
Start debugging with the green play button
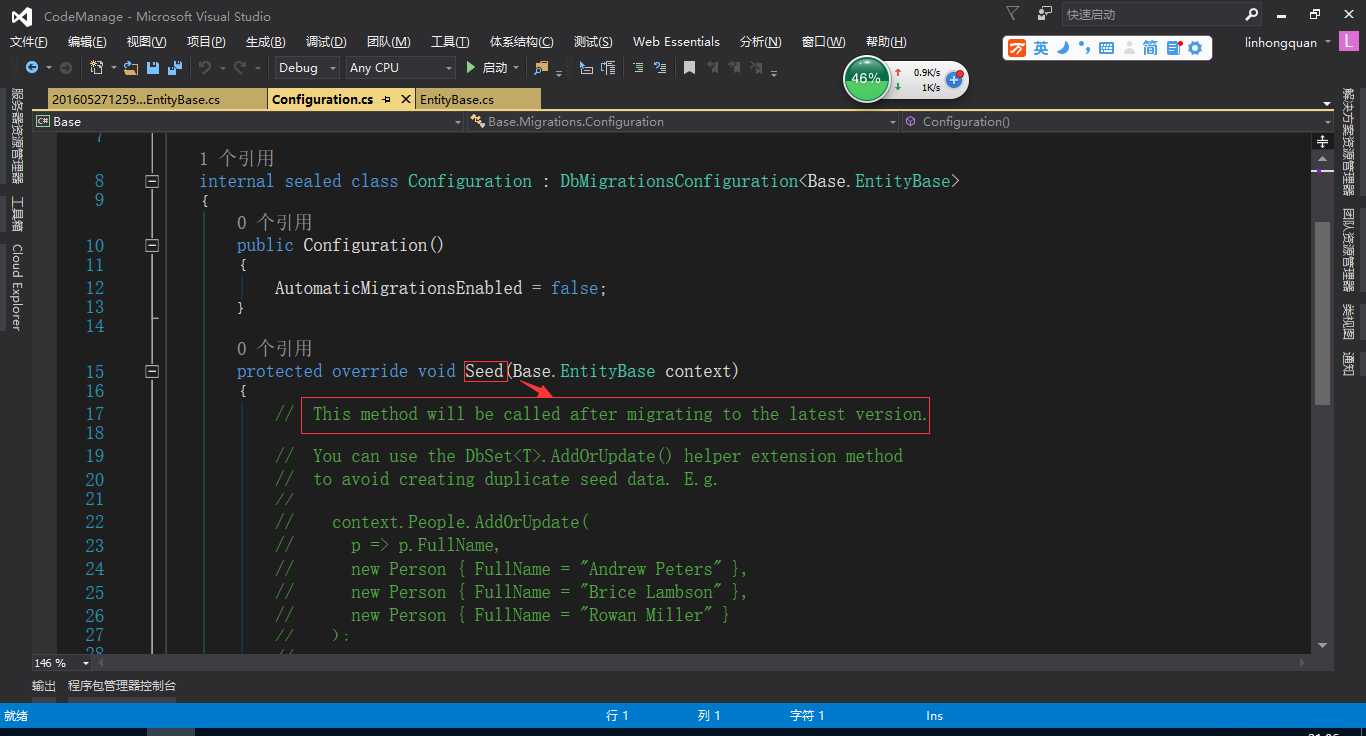(x=471, y=67)
